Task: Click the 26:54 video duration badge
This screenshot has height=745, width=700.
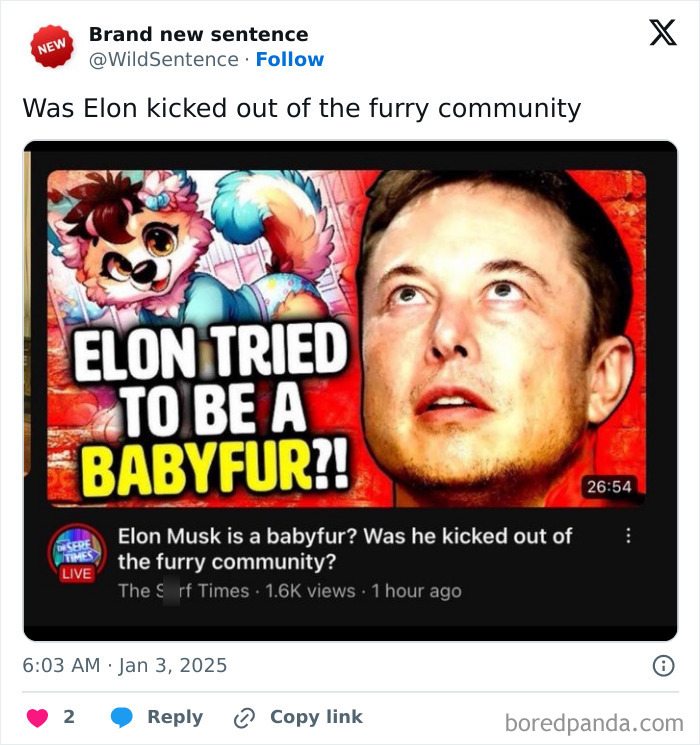Action: click(x=608, y=486)
